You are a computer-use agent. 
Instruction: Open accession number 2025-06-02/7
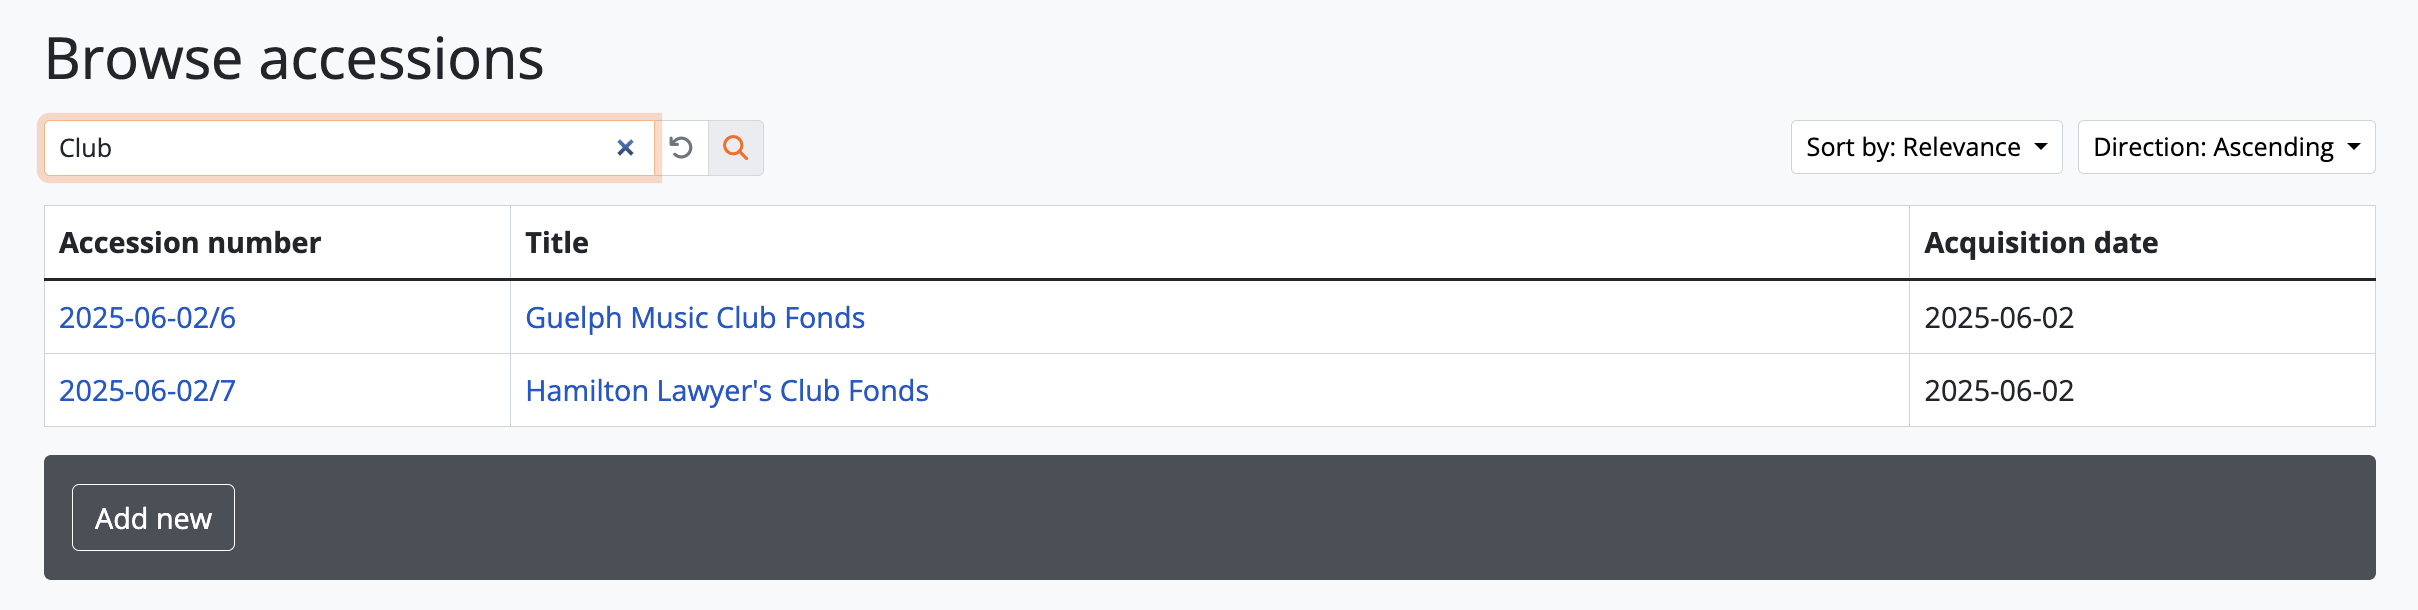pyautogui.click(x=147, y=391)
